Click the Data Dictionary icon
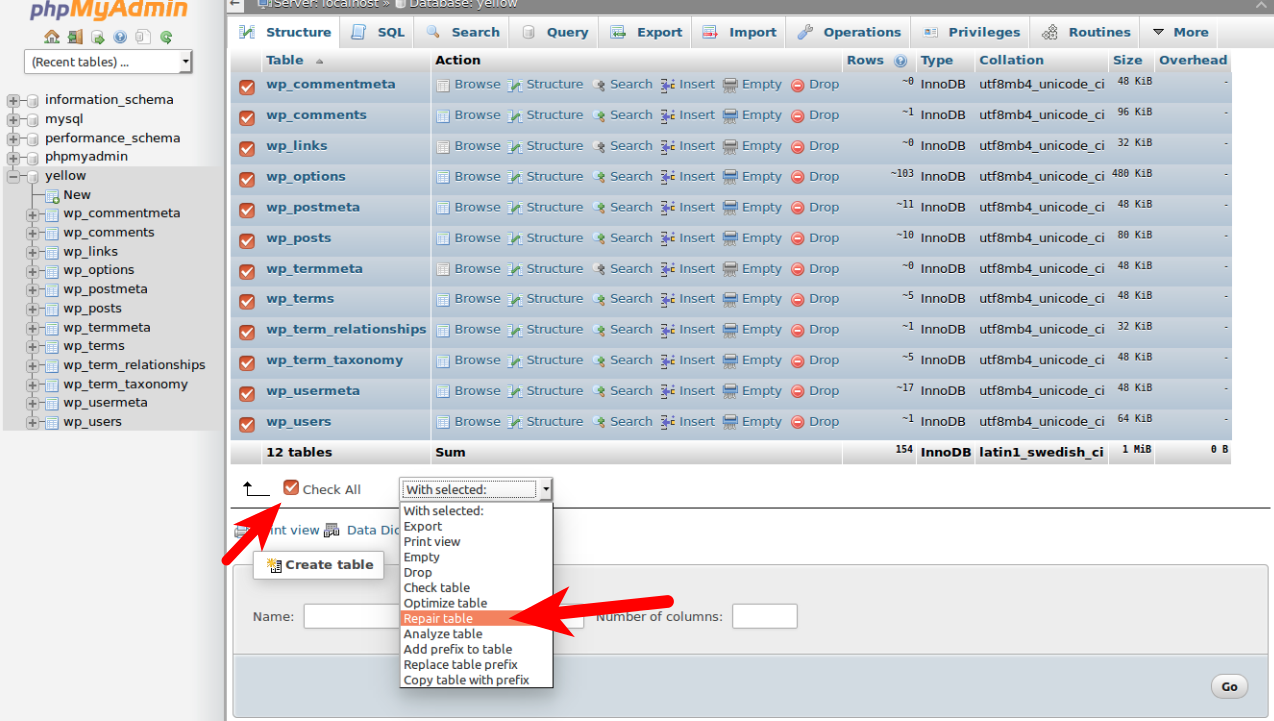Screen dimensions: 1274x721 click(332, 531)
